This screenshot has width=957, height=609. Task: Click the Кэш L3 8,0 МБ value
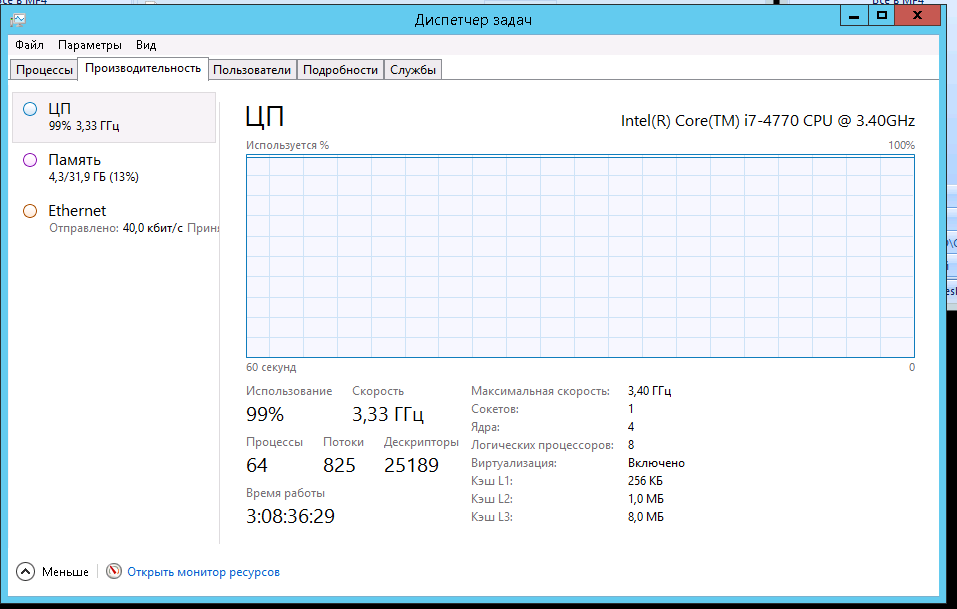pyautogui.click(x=646, y=517)
